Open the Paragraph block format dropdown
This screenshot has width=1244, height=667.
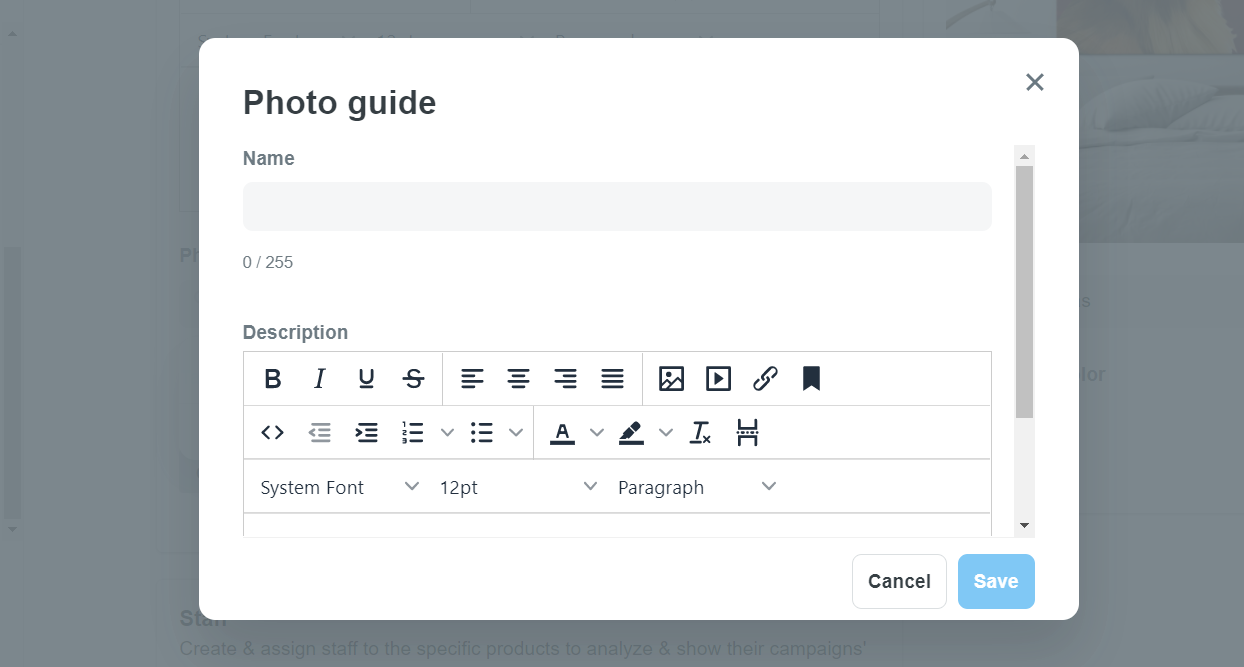[x=697, y=487]
